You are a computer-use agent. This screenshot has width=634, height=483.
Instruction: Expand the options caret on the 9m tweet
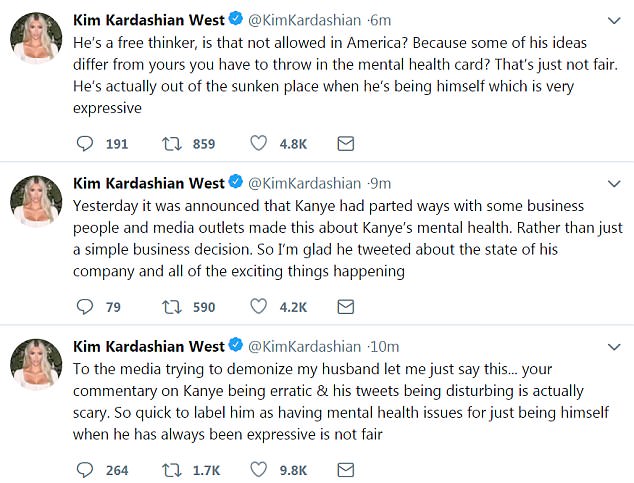(611, 183)
